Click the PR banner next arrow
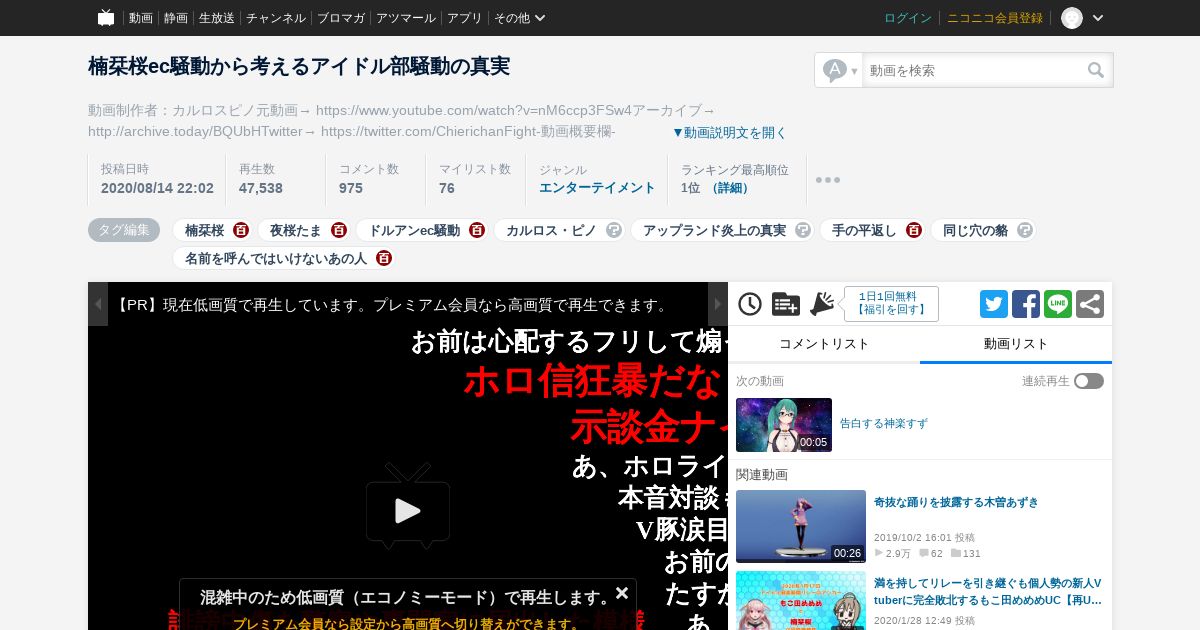Screen dimensions: 1200x630 tap(718, 304)
